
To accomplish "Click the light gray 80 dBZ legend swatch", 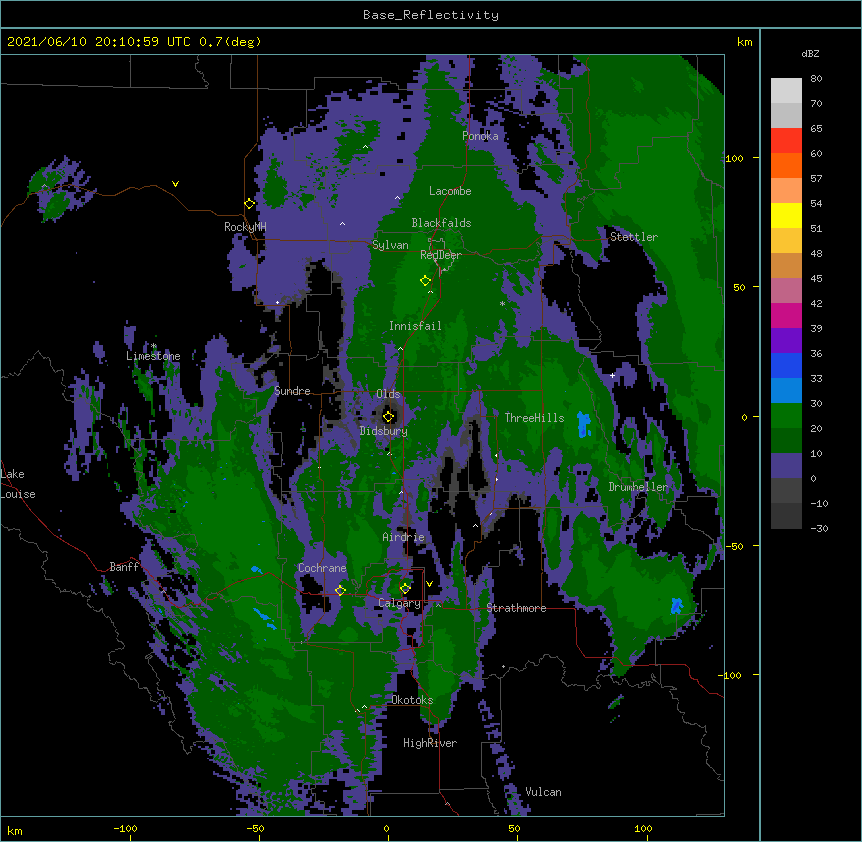I will (x=786, y=90).
